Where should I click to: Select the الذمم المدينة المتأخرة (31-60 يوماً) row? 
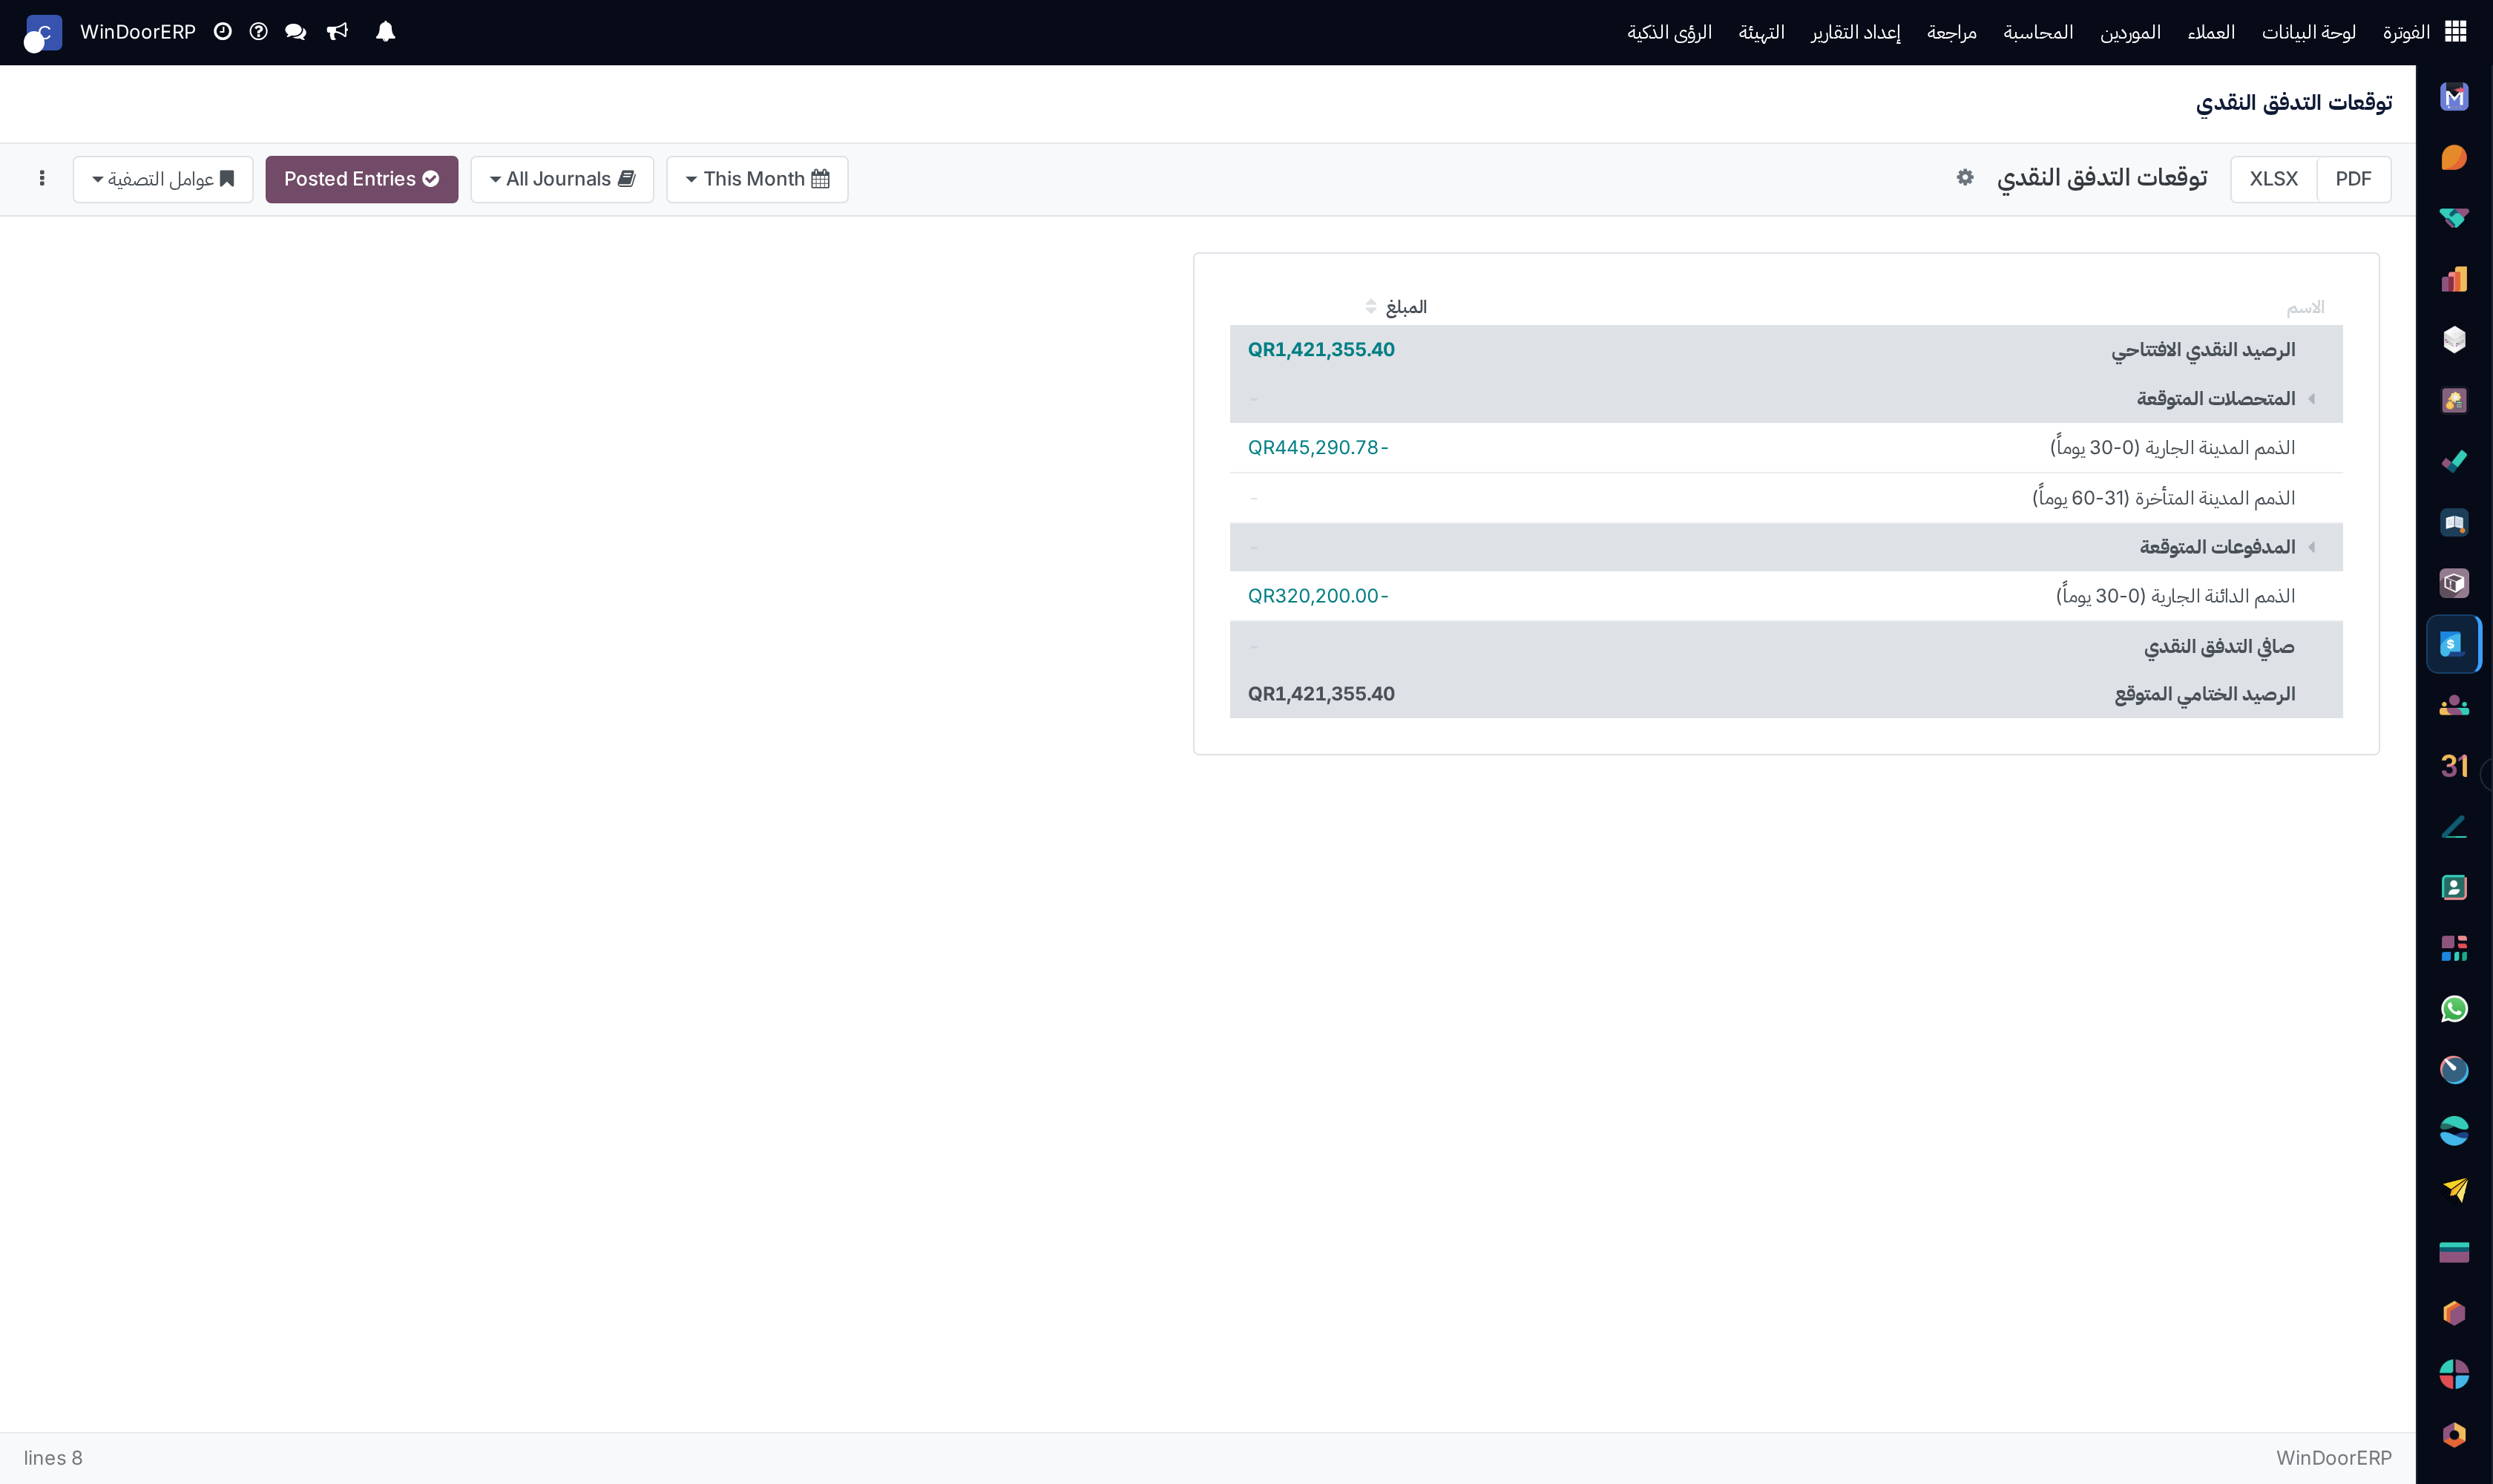[x=1786, y=498]
